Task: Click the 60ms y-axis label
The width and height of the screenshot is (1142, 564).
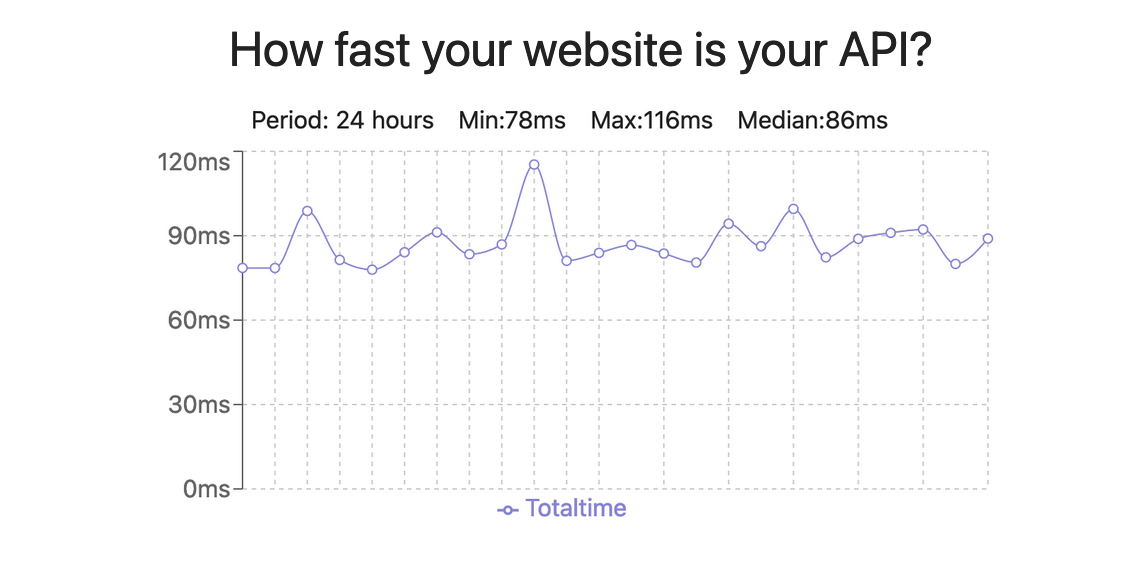Action: [x=200, y=320]
